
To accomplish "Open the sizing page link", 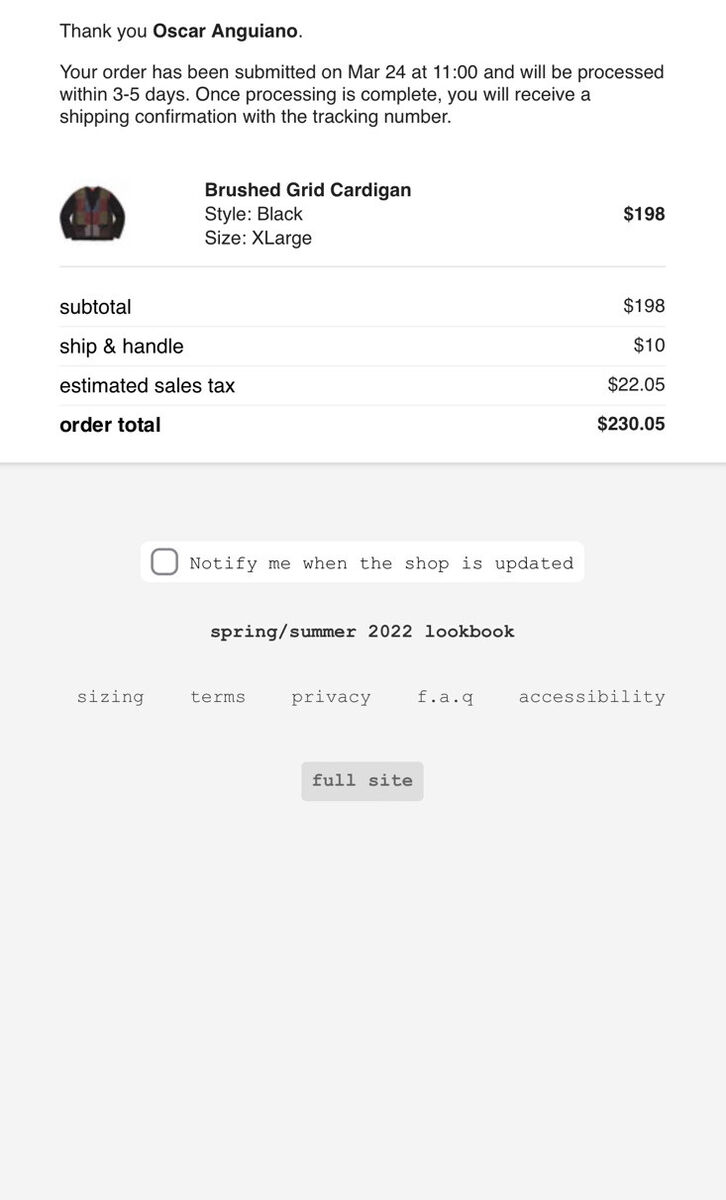I will 110,697.
